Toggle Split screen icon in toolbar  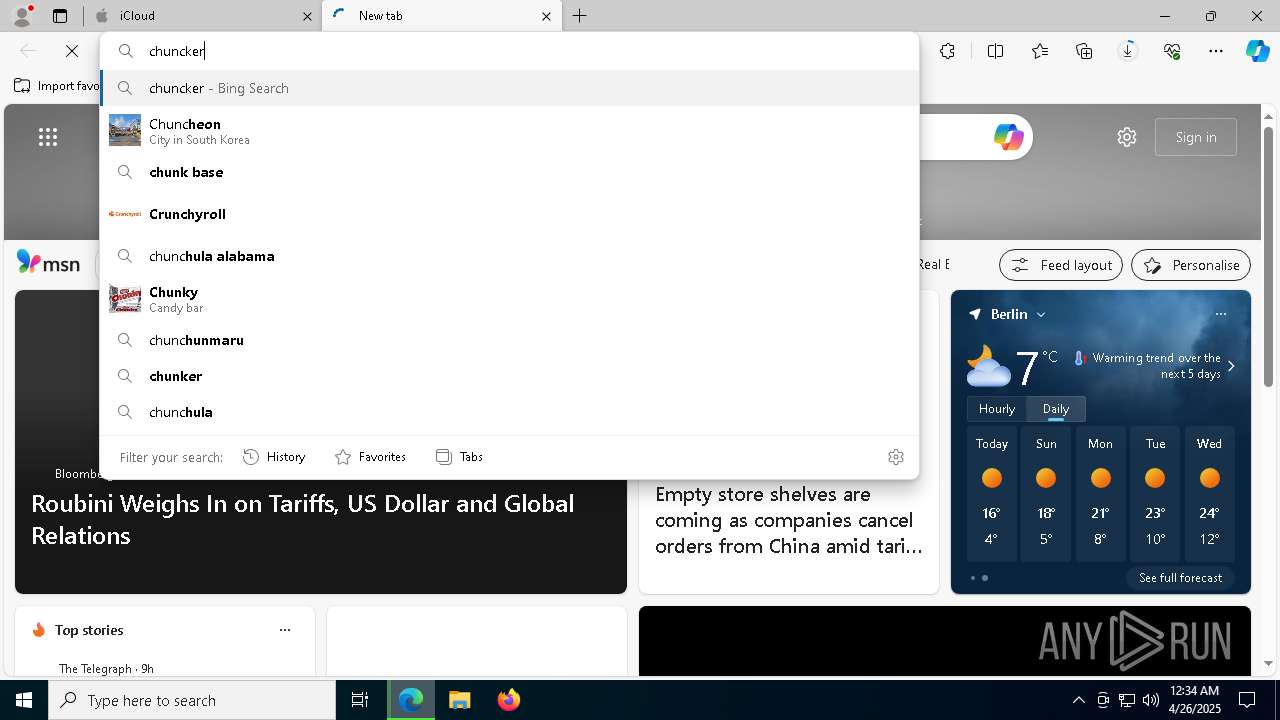click(995, 51)
